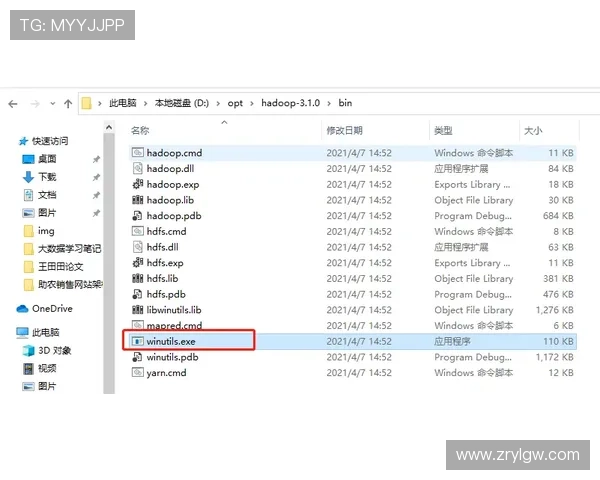600x480 pixels.
Task: Sort files by 类型 column
Action: click(443, 131)
